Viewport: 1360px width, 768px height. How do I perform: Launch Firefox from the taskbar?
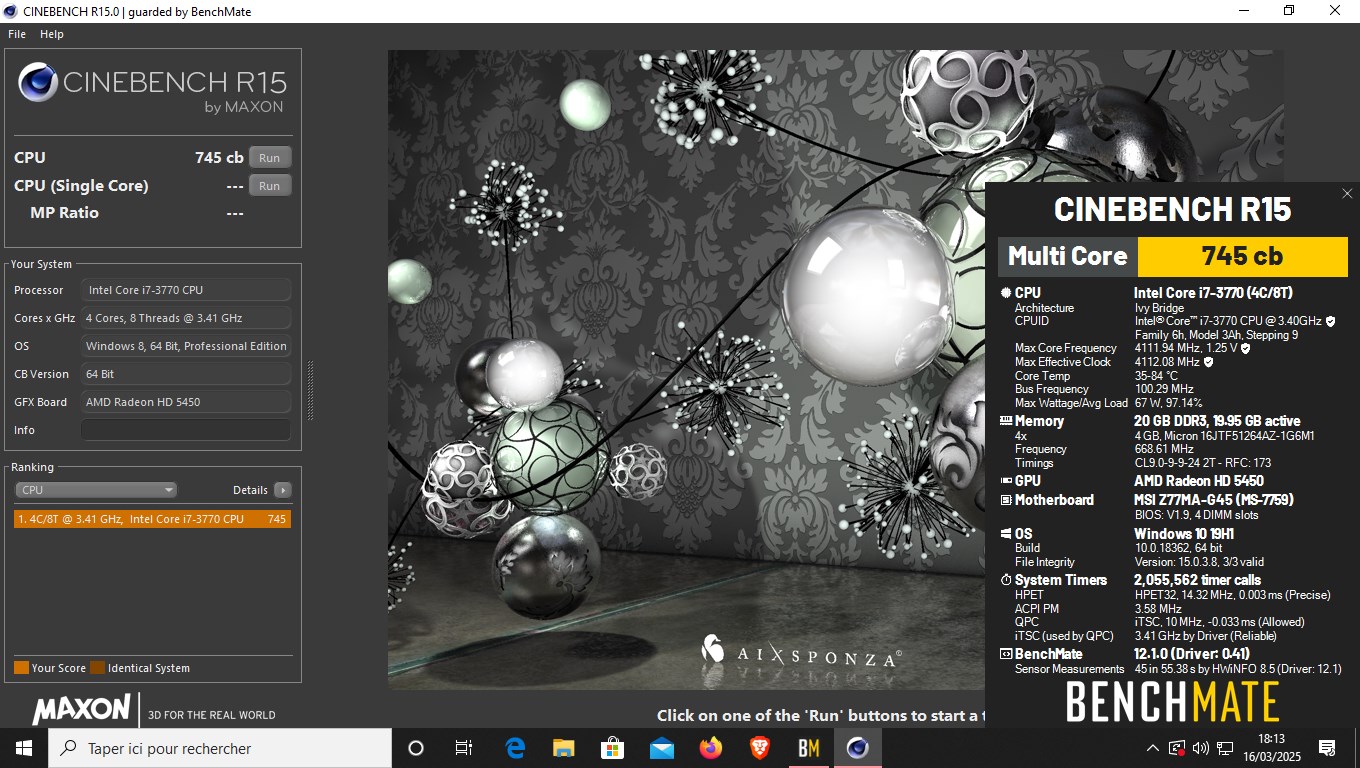tap(711, 748)
